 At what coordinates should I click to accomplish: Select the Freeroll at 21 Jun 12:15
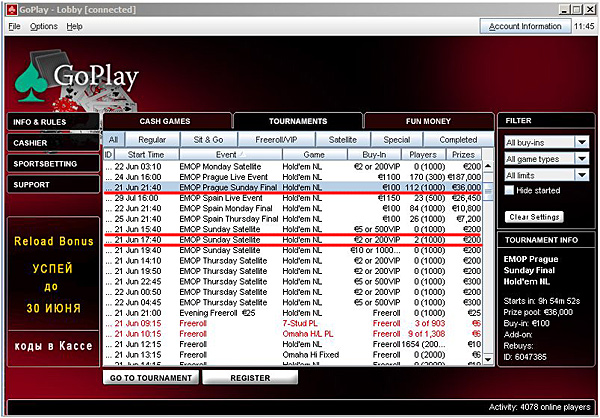[293, 344]
